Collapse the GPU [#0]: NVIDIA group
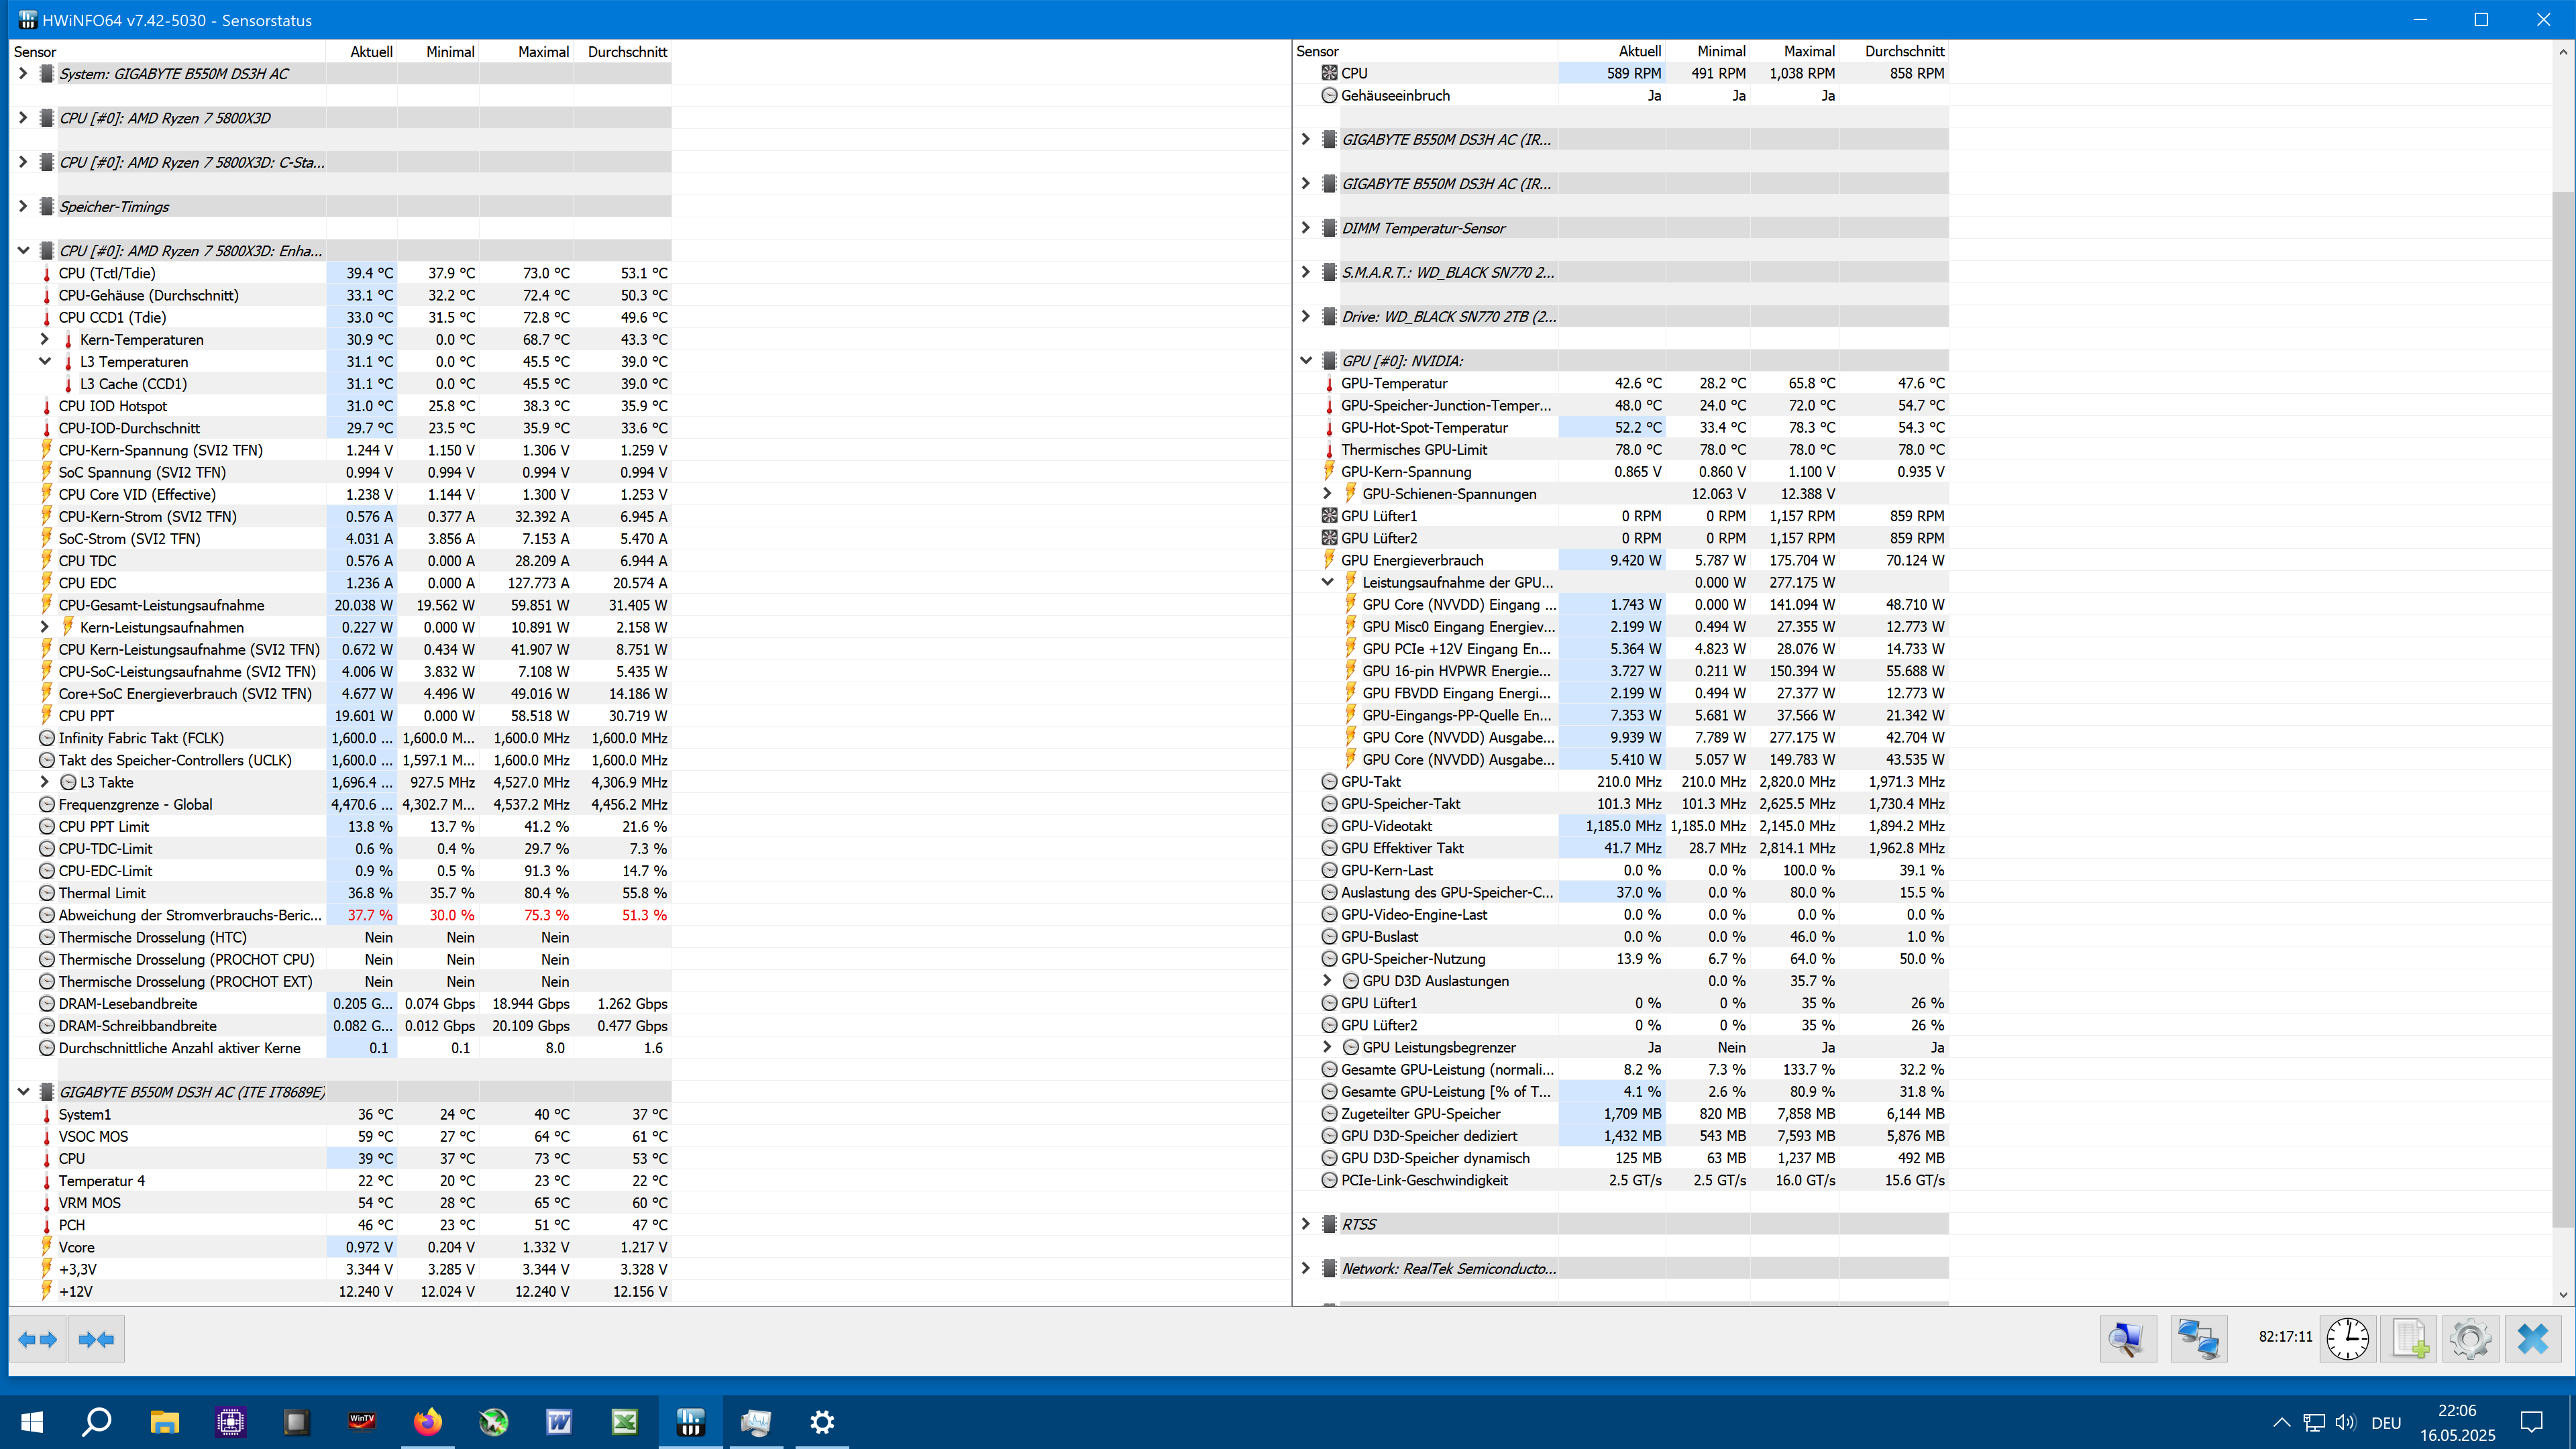Viewport: 2576px width, 1449px height. click(1306, 361)
